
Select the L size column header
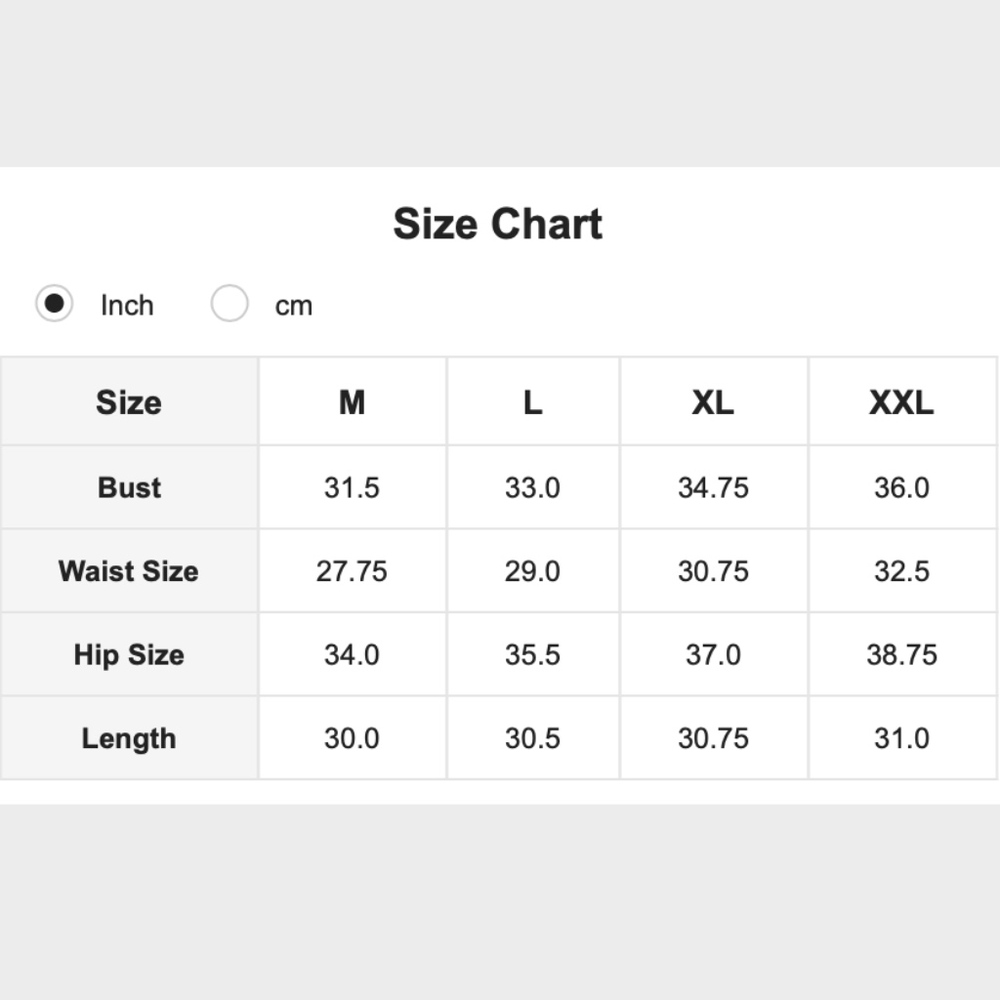pyautogui.click(x=533, y=402)
